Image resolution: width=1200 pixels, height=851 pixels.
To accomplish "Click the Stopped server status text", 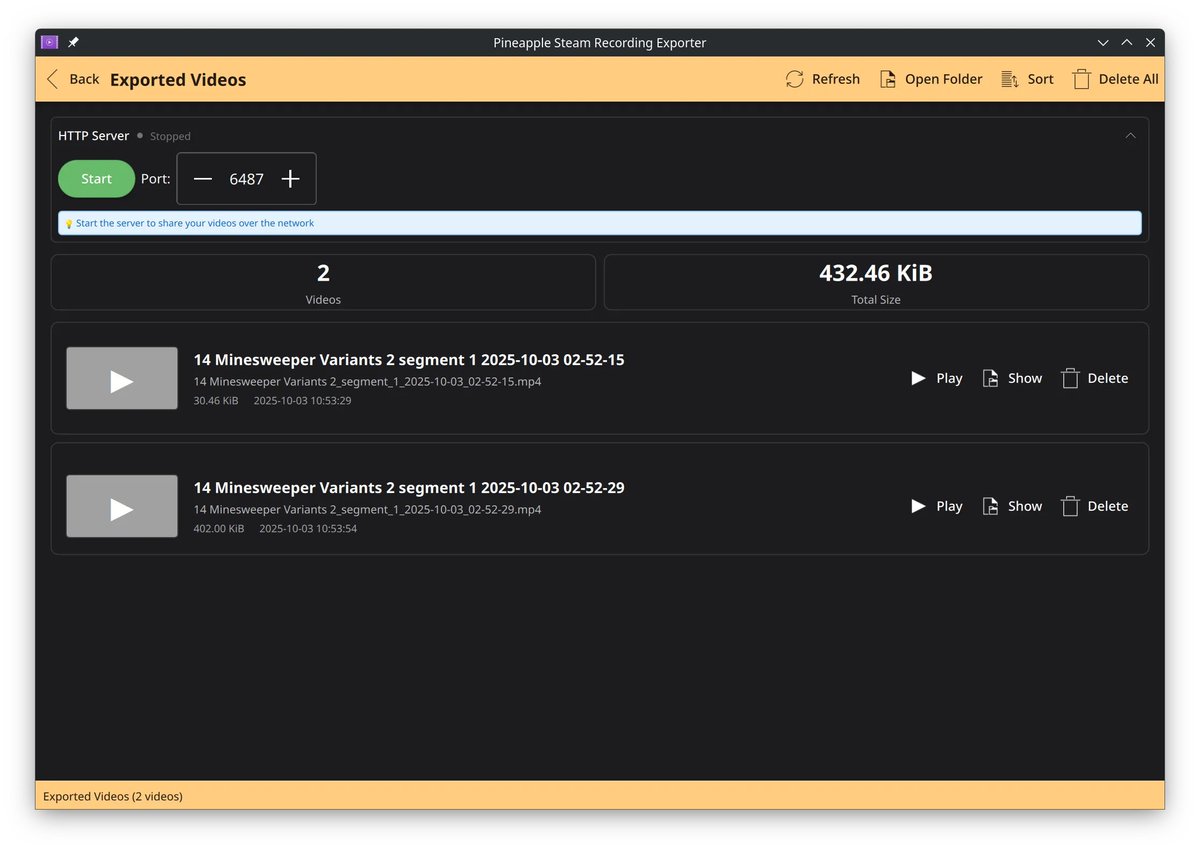I will pos(170,136).
